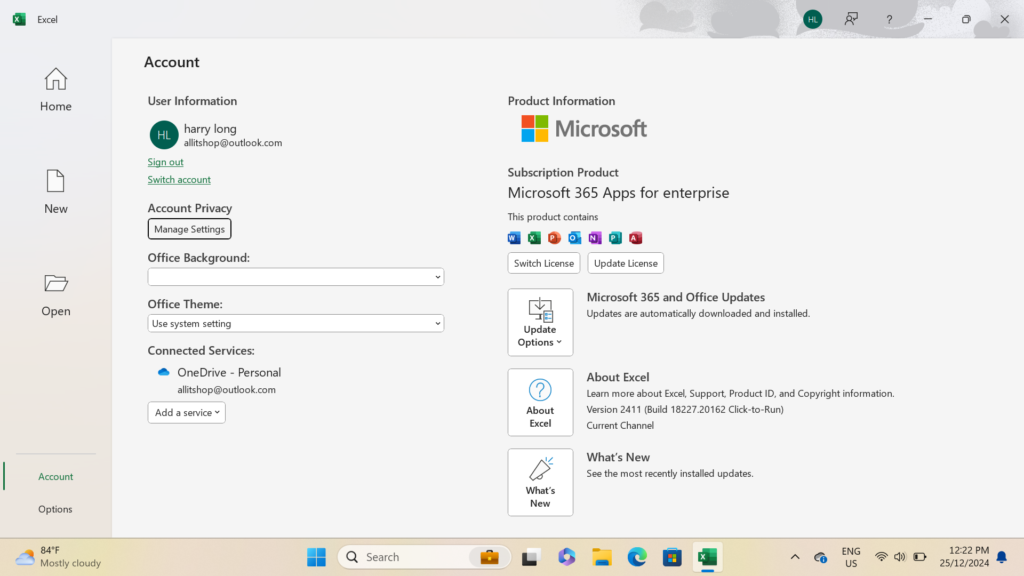The image size is (1024, 576).
Task: Click the Publisher icon in product list
Action: point(615,238)
